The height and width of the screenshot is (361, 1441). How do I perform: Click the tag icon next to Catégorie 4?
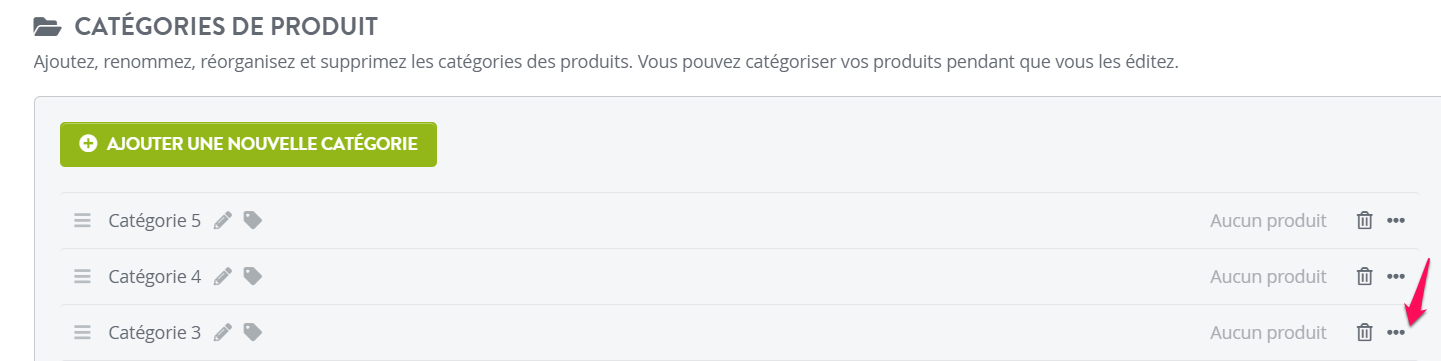[x=253, y=276]
